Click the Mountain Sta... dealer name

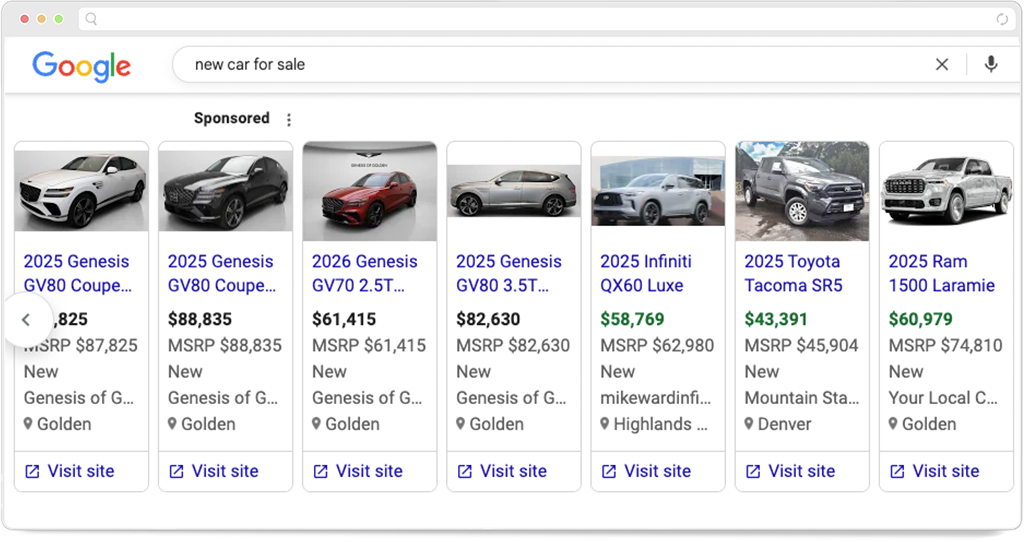point(802,398)
